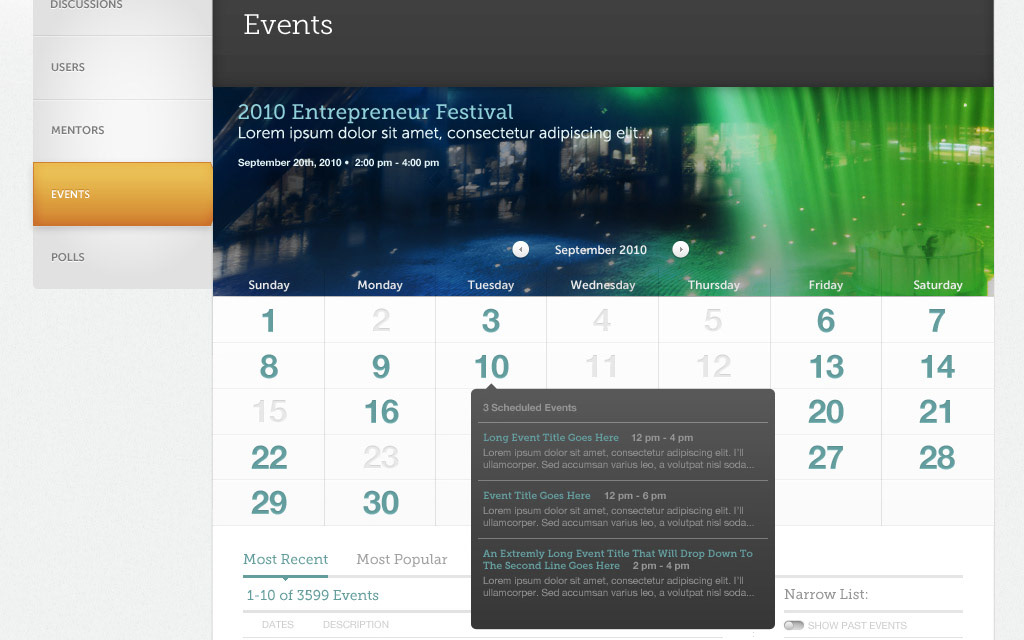Viewport: 1024px width, 640px height.
Task: Select day 16 on the calendar
Action: point(381,412)
